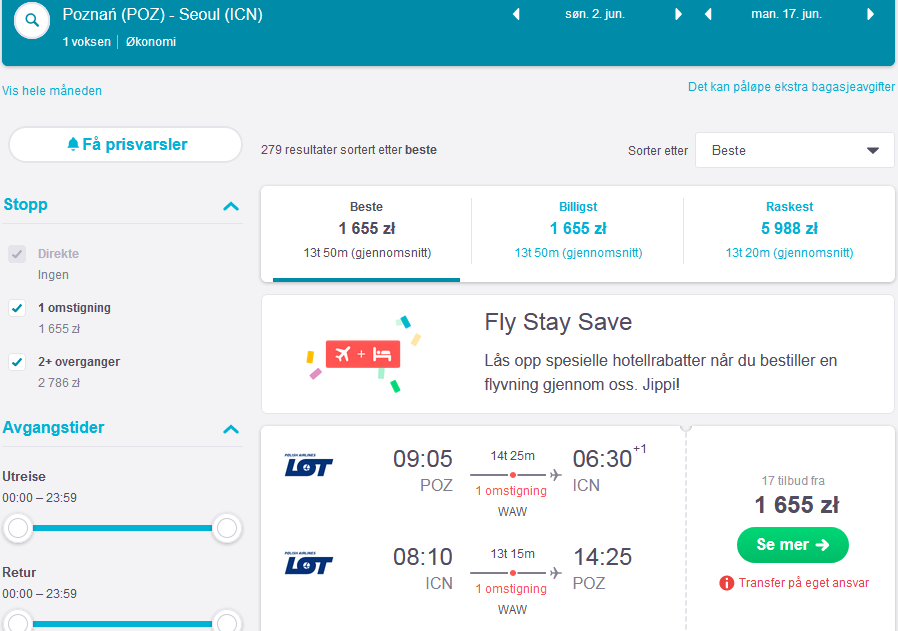Click the red info icon by Transfer warning

(726, 583)
